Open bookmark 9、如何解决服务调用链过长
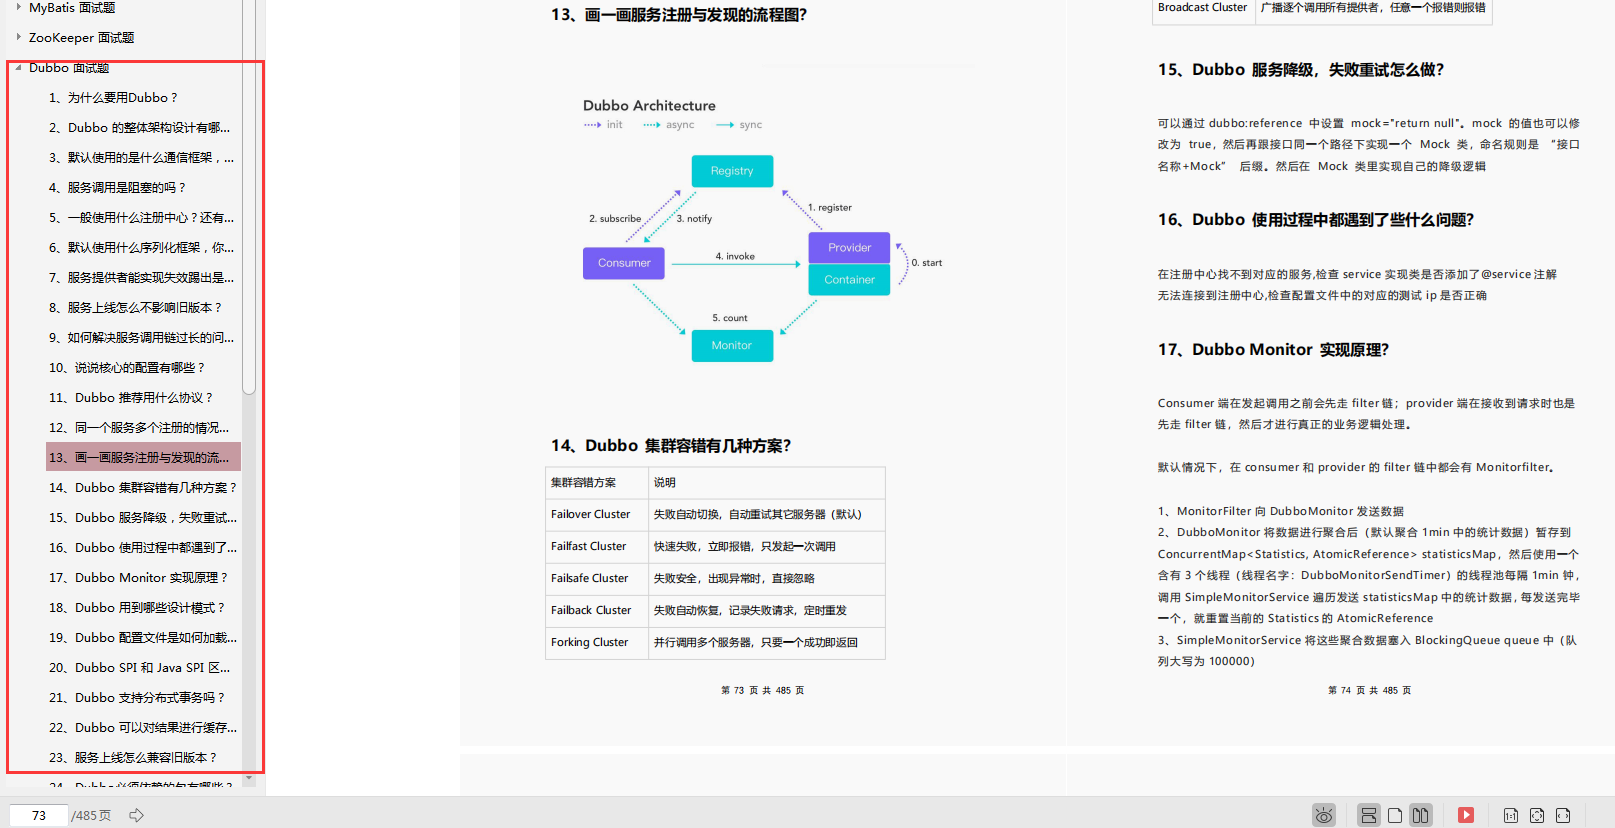 [141, 337]
